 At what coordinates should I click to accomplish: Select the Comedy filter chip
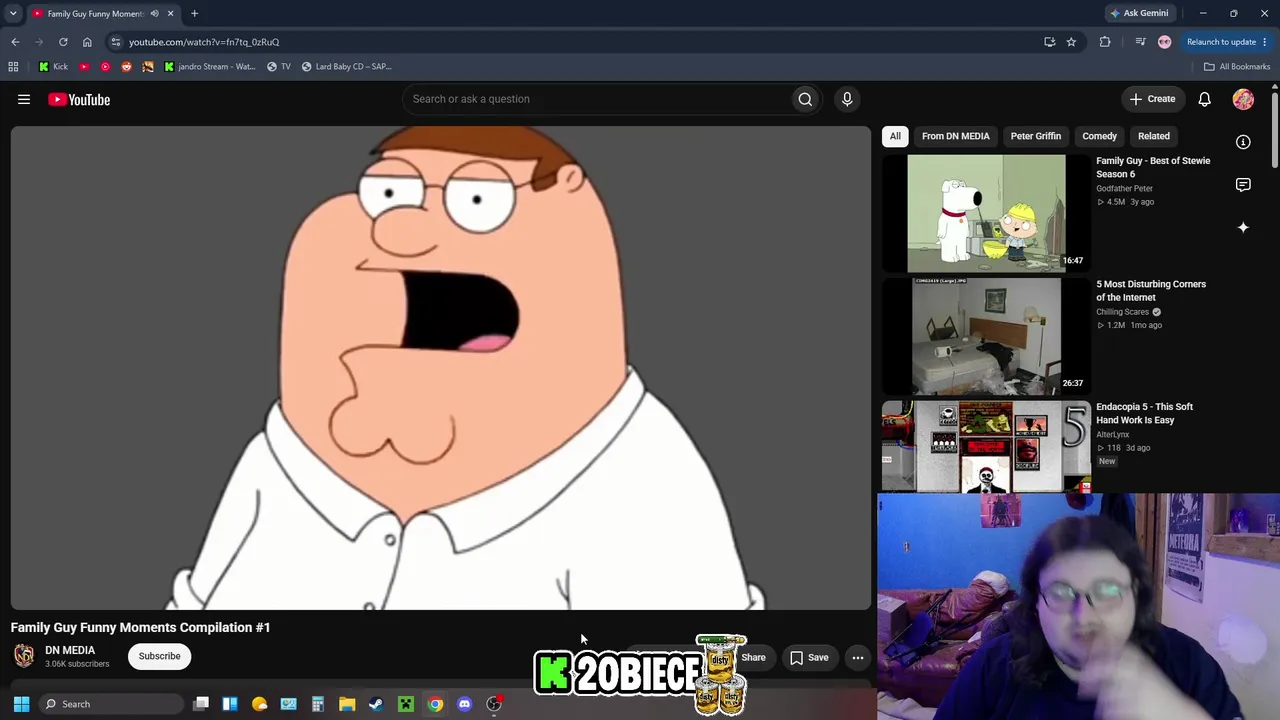1099,136
